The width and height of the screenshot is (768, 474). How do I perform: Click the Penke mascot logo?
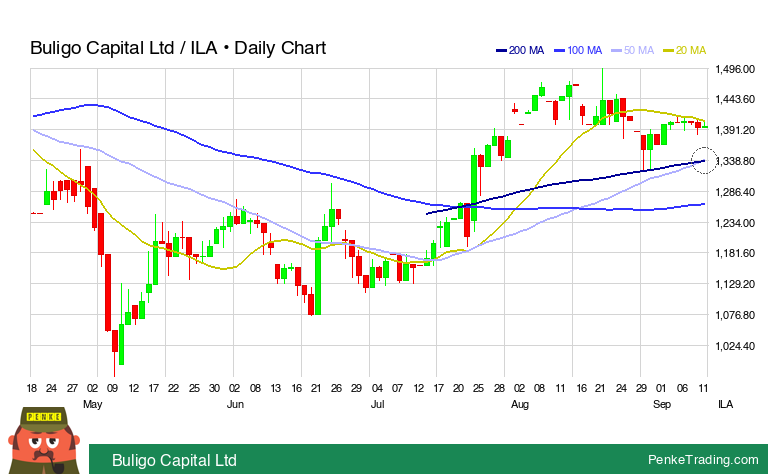[44, 440]
